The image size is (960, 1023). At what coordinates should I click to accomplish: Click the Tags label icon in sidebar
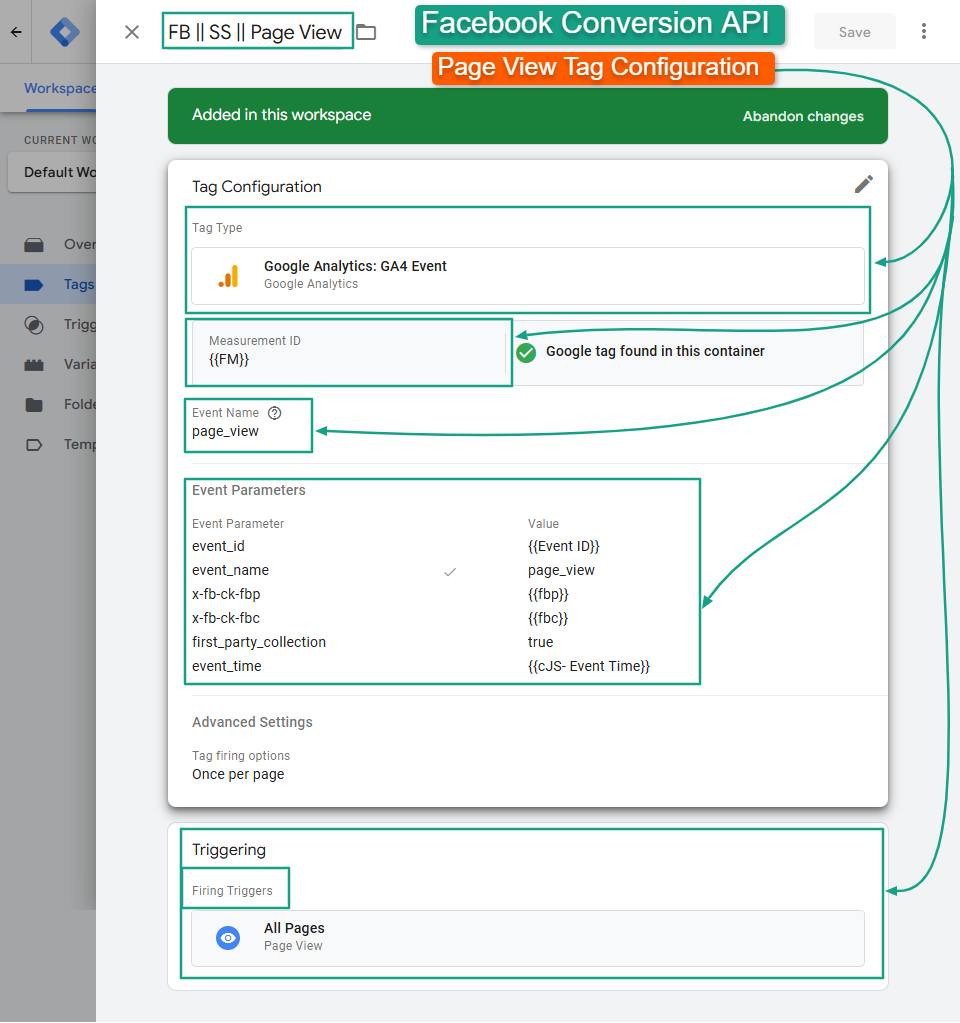[34, 284]
